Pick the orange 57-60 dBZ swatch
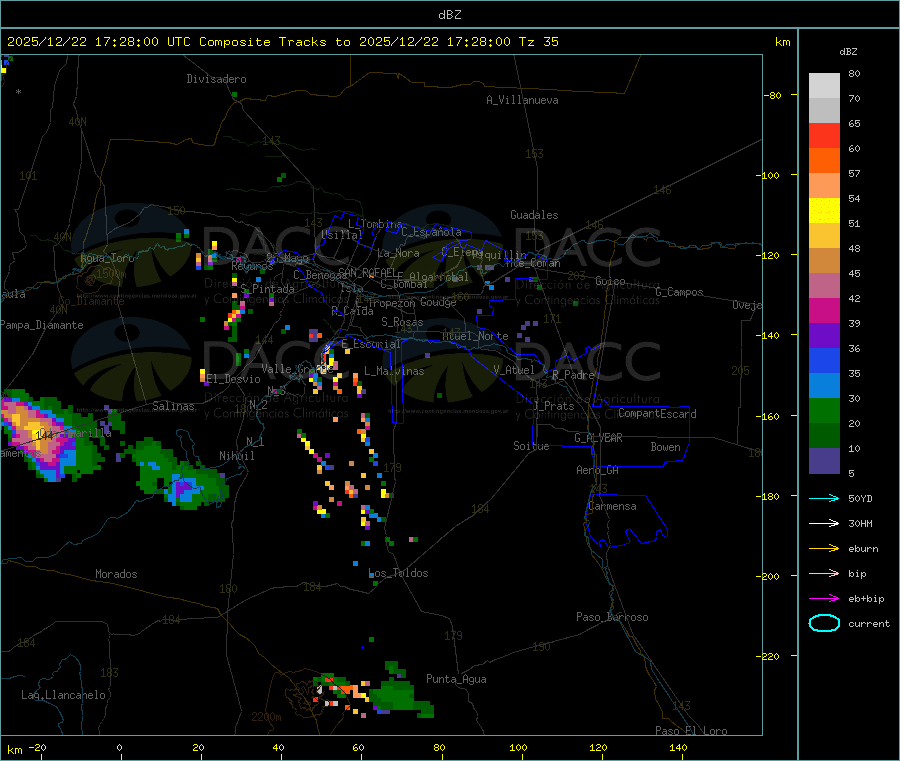900x761 pixels. click(824, 161)
